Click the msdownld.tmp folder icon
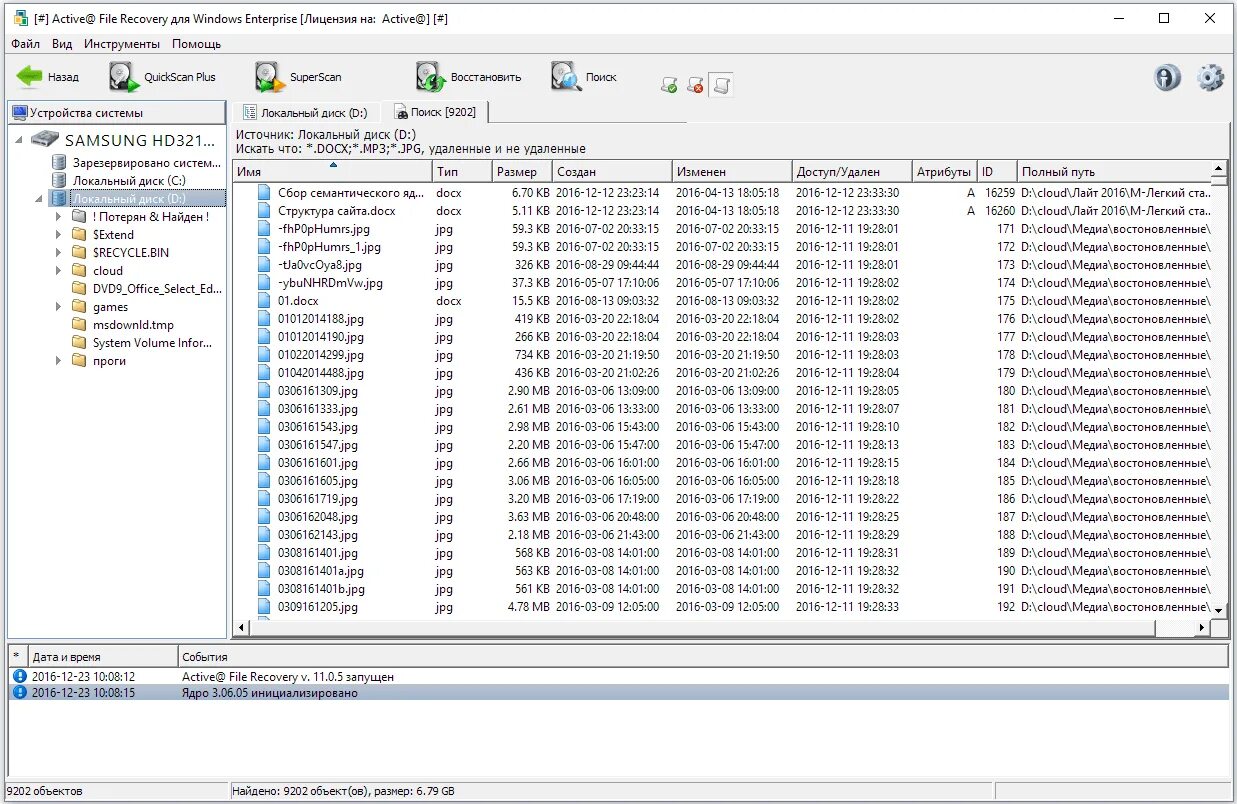The width and height of the screenshot is (1237, 804). tap(79, 325)
